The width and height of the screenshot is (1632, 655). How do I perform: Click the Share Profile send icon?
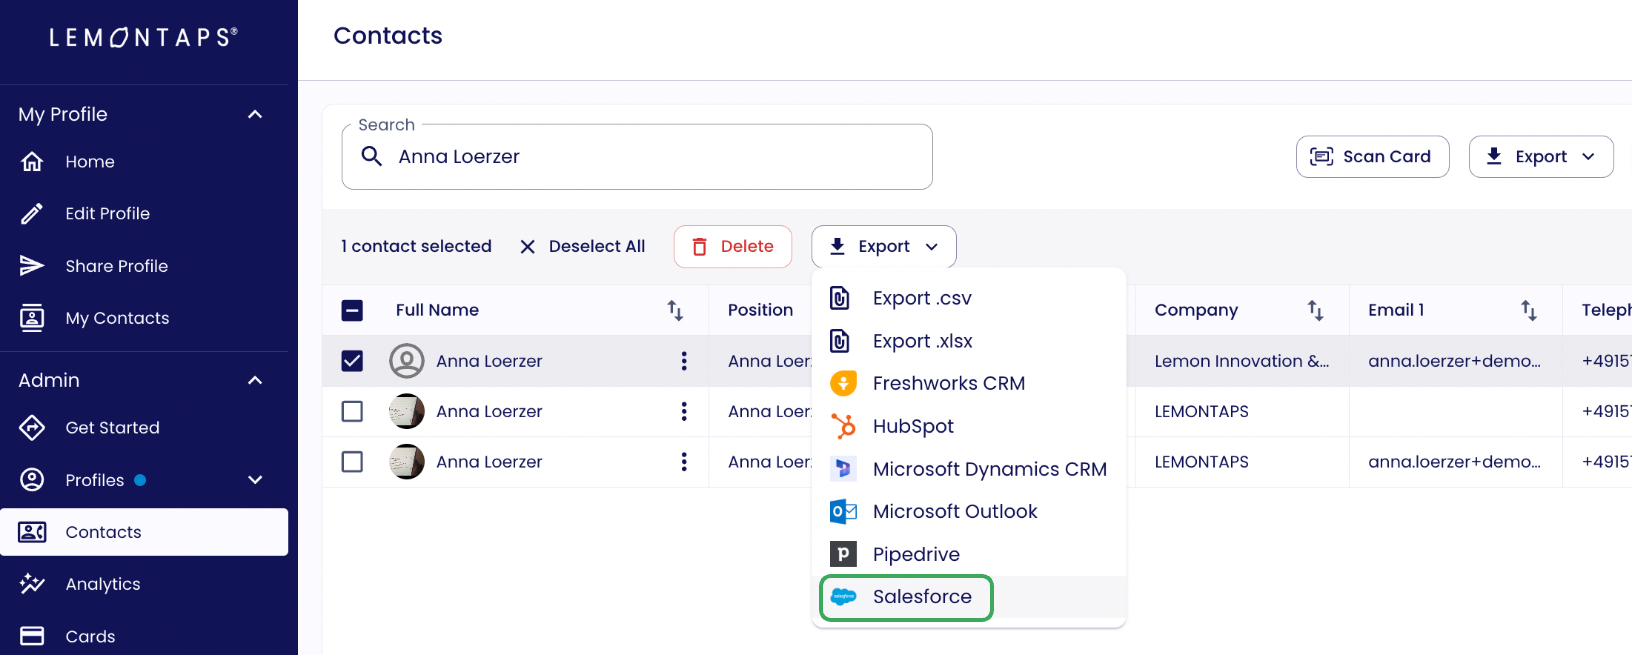(x=32, y=265)
